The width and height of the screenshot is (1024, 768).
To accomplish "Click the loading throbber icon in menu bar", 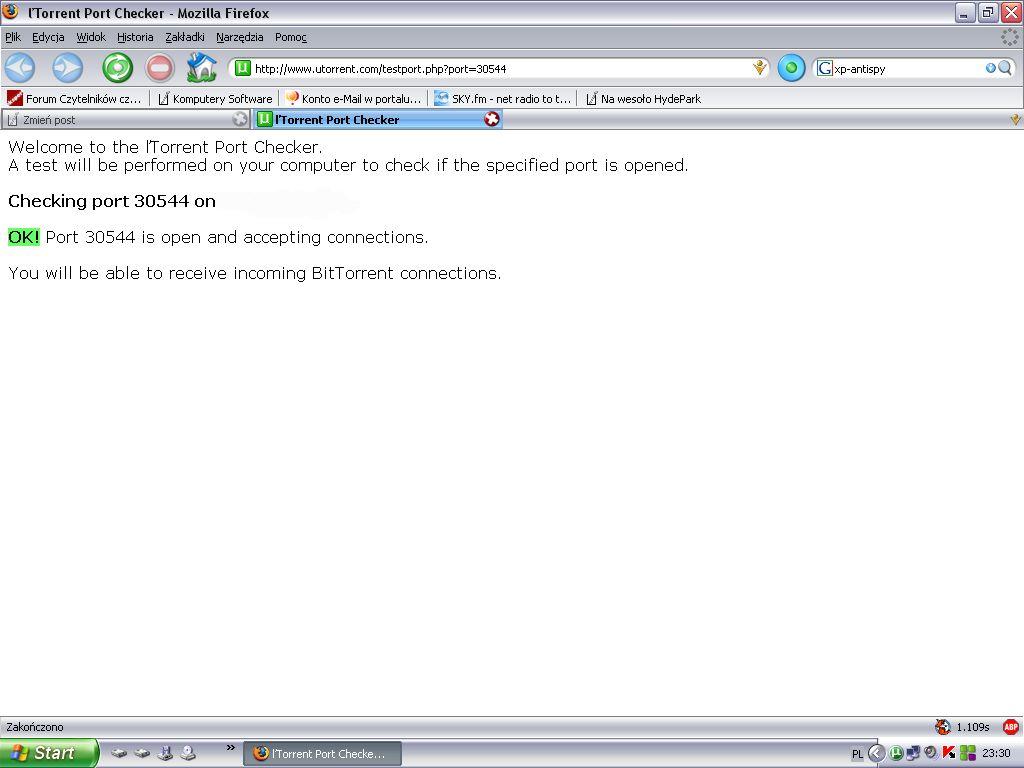I will 1010,37.
